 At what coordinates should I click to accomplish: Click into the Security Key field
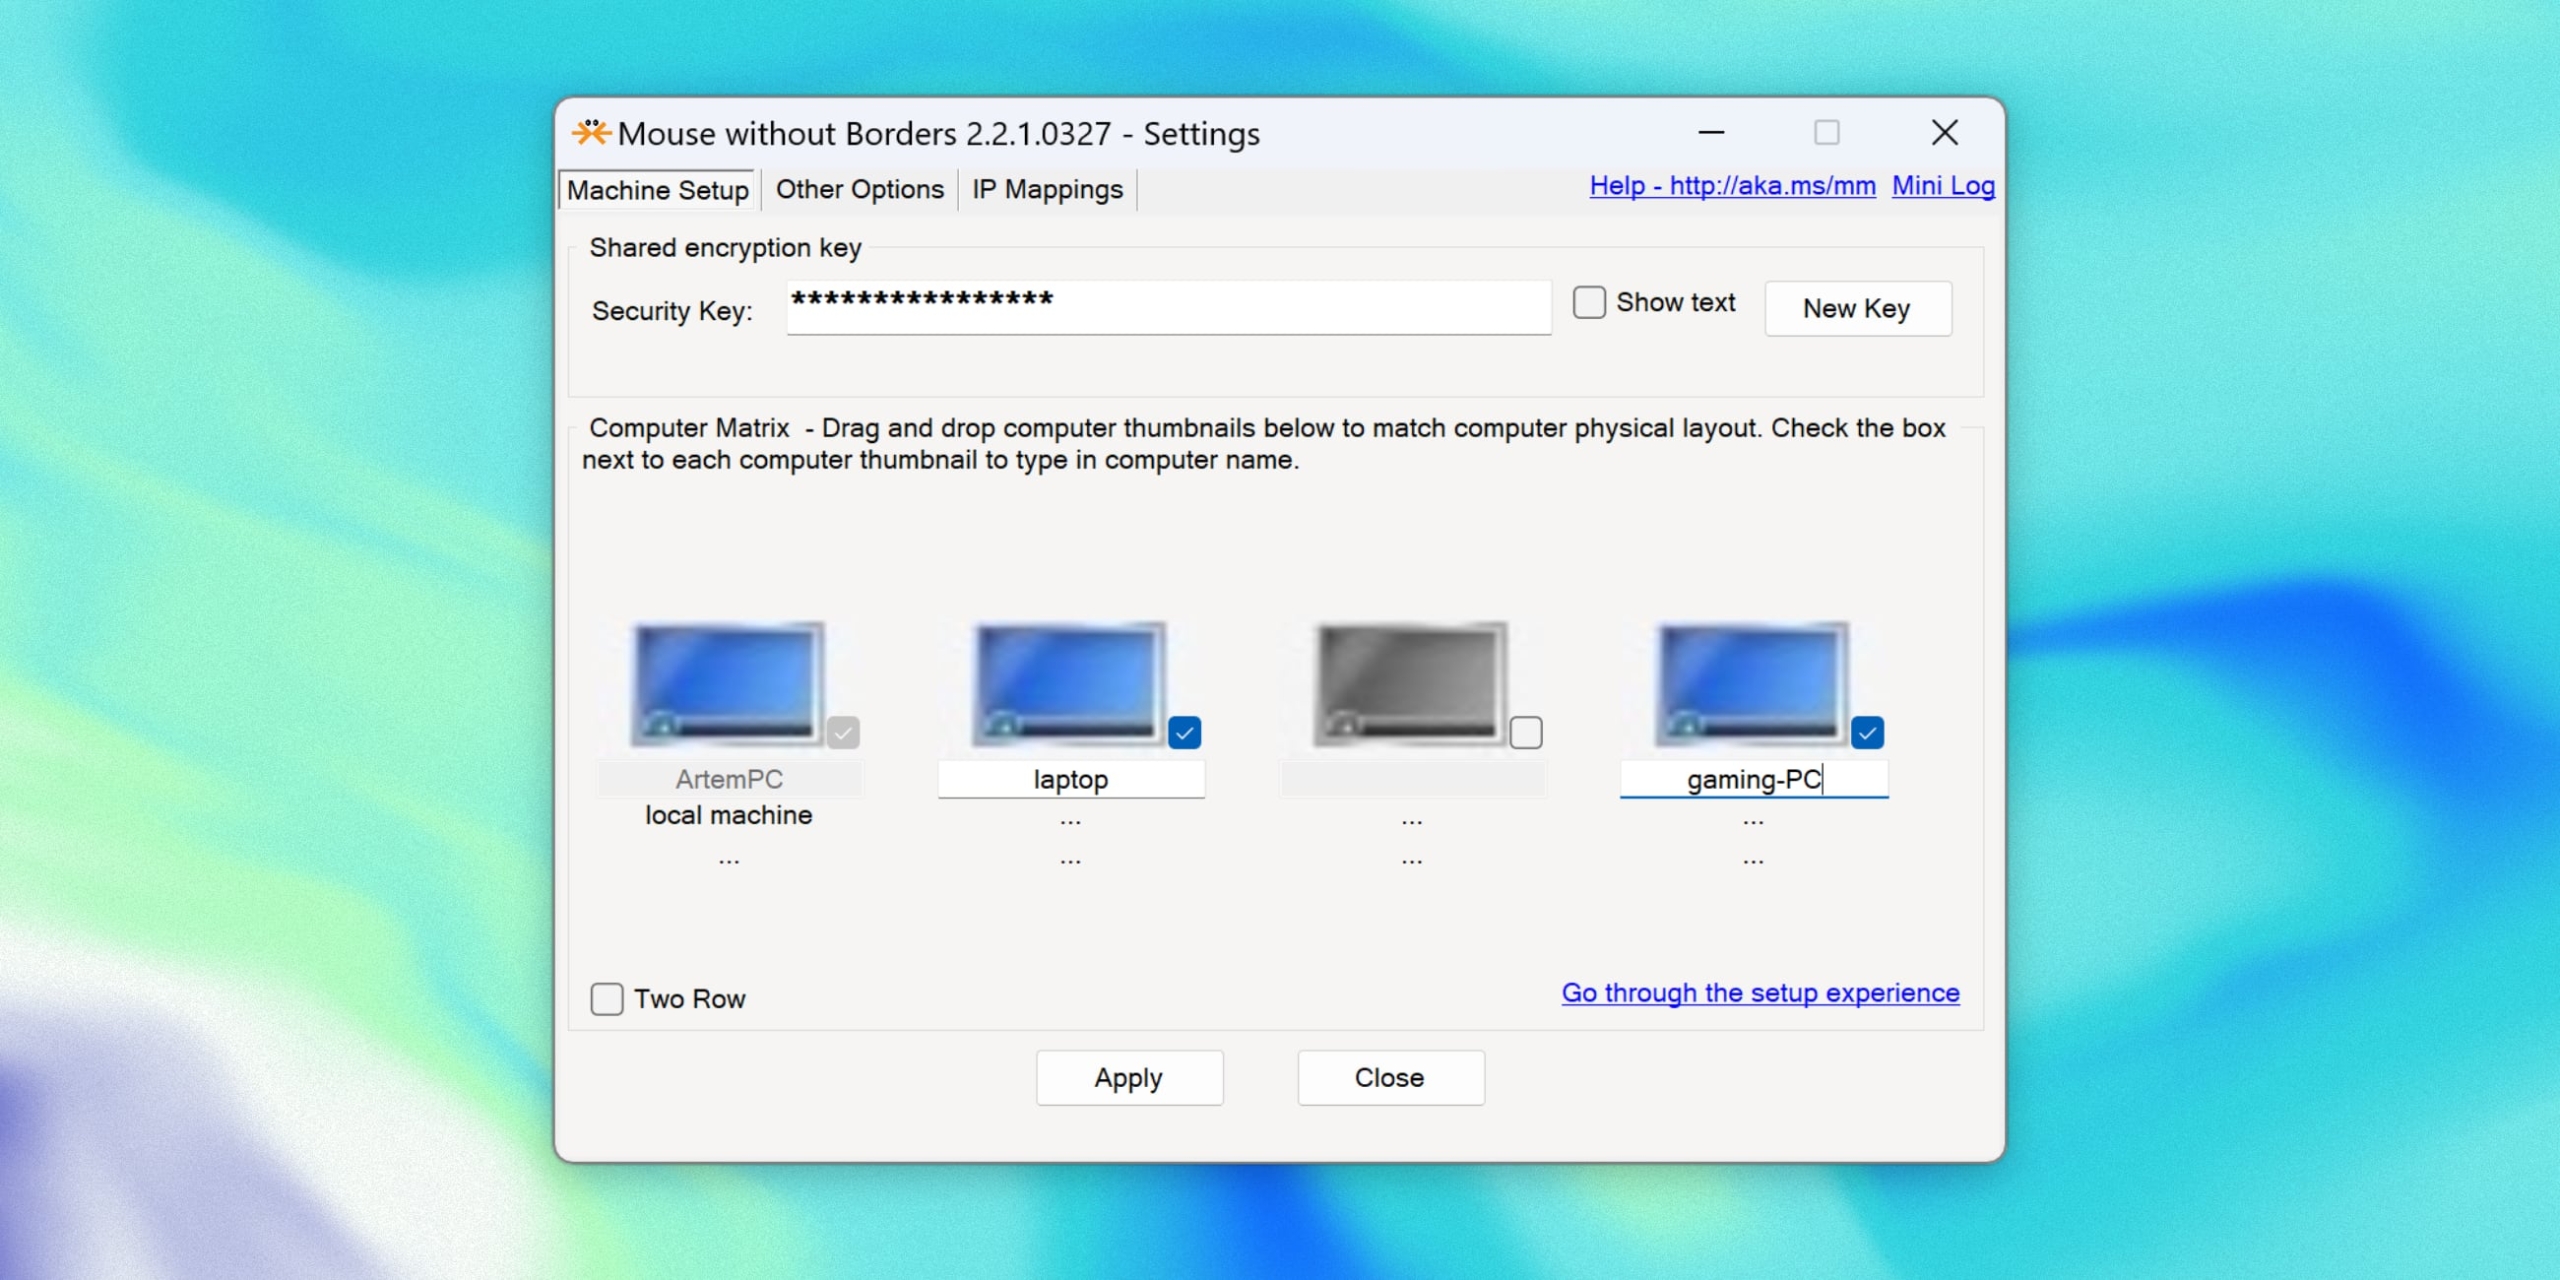(x=1169, y=308)
